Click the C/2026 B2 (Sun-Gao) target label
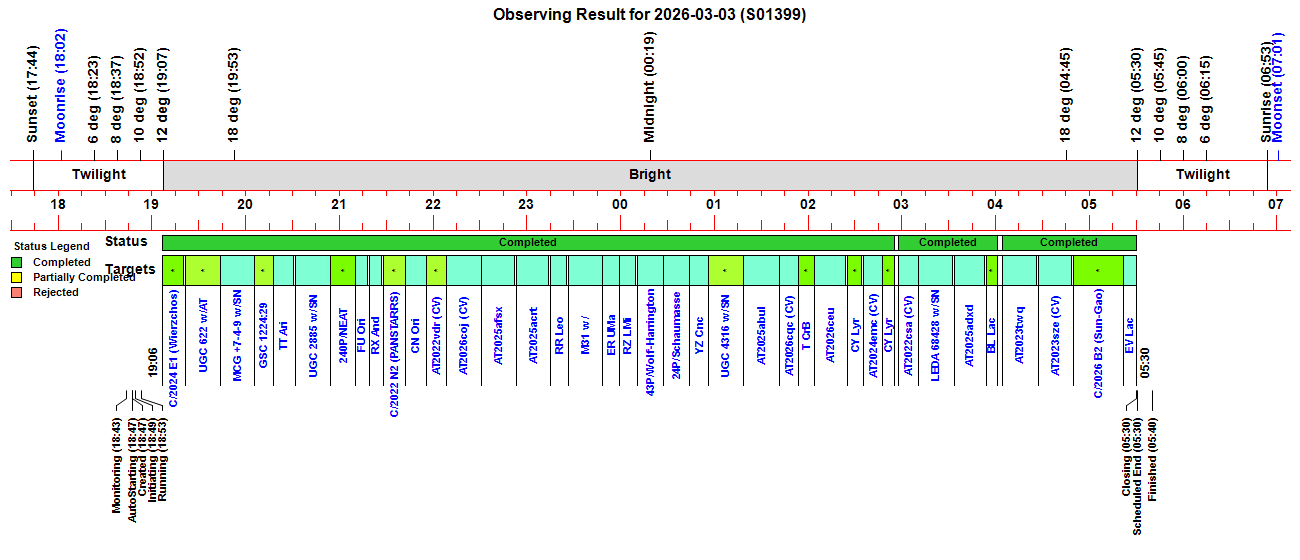This screenshot has height=560, width=1300. coord(1098,343)
